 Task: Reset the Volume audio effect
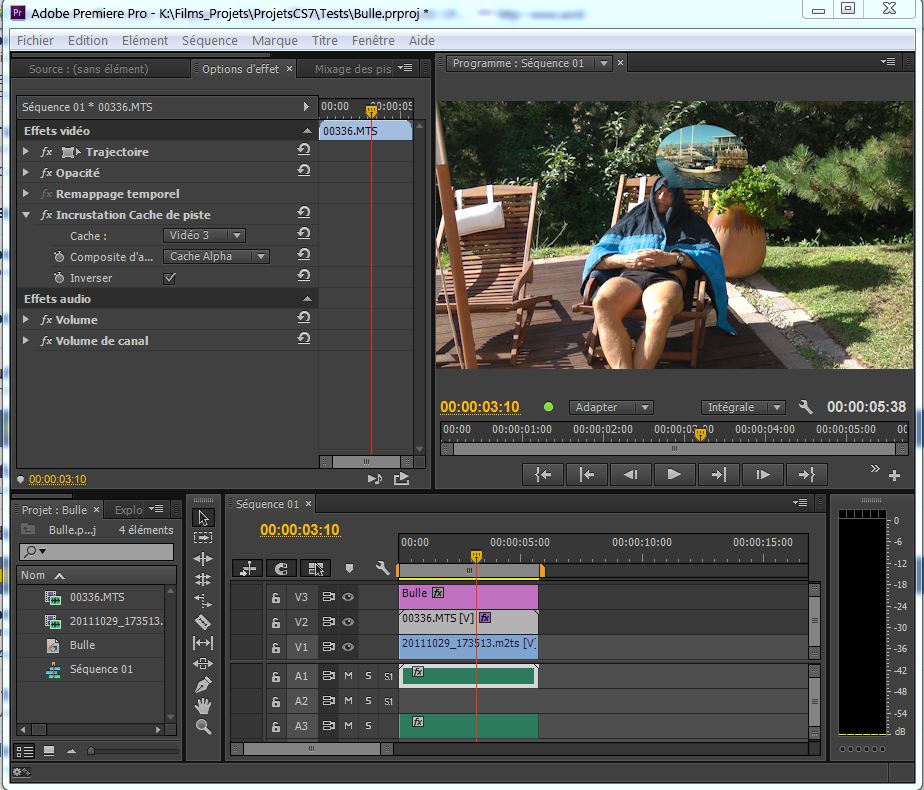(303, 318)
